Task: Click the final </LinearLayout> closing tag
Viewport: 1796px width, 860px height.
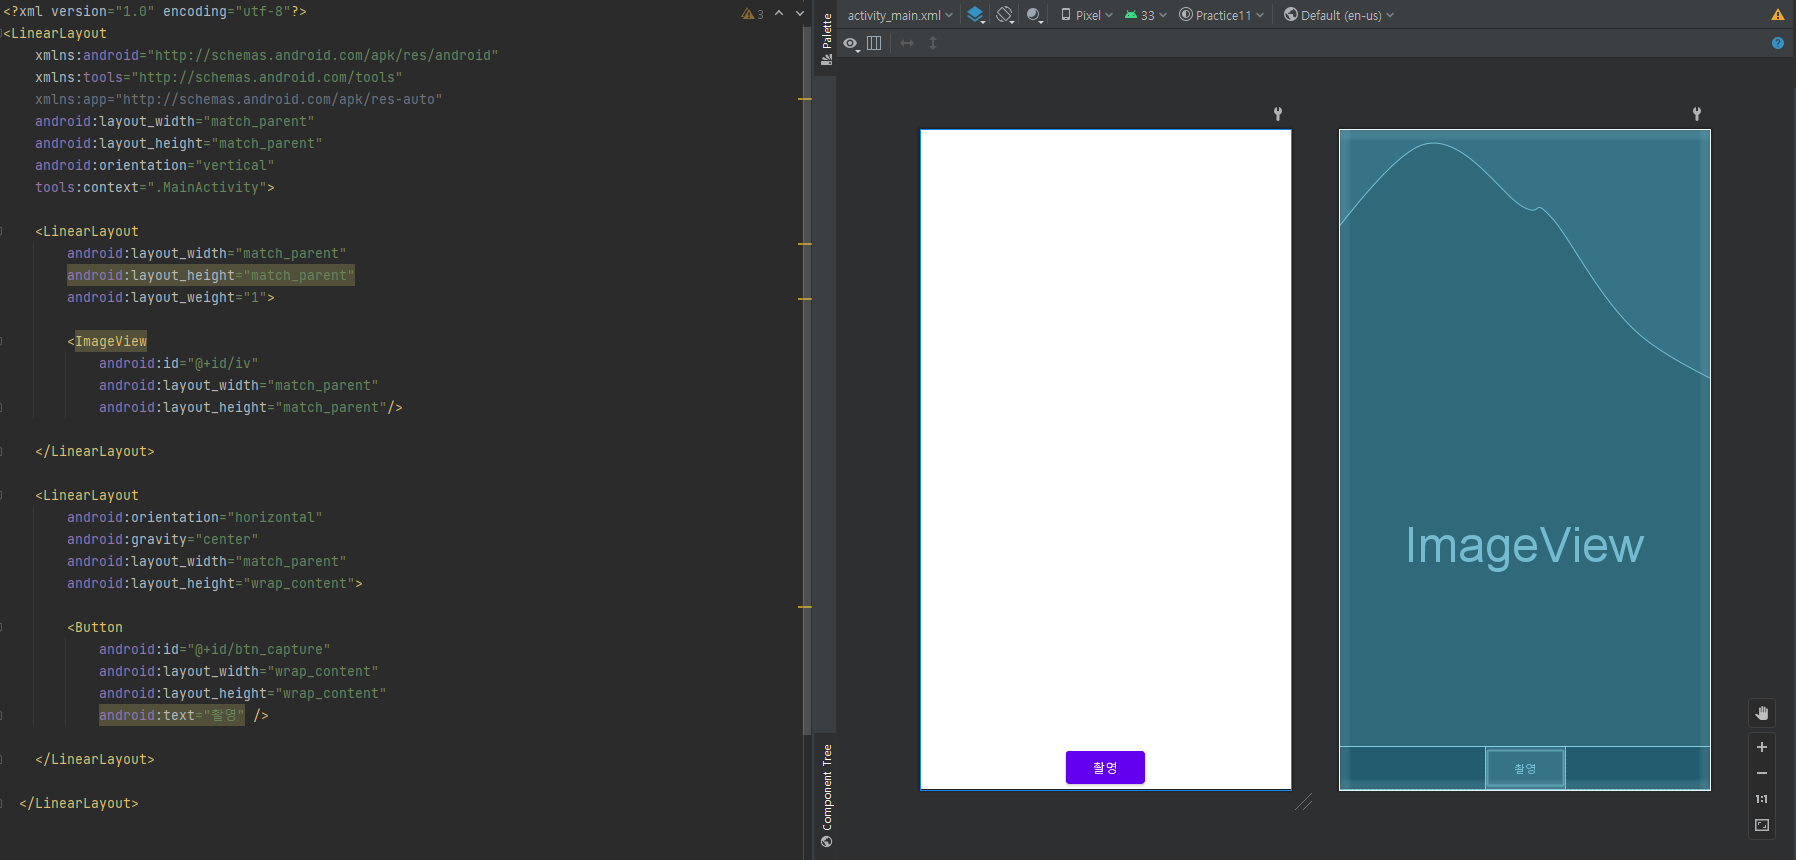Action: (79, 803)
